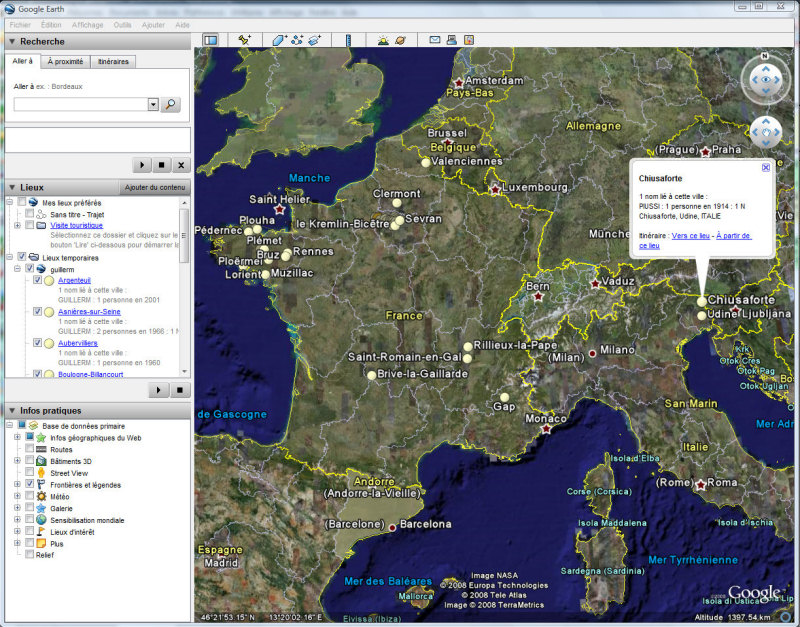Click the search magnifying glass button
800x627 pixels.
click(170, 104)
